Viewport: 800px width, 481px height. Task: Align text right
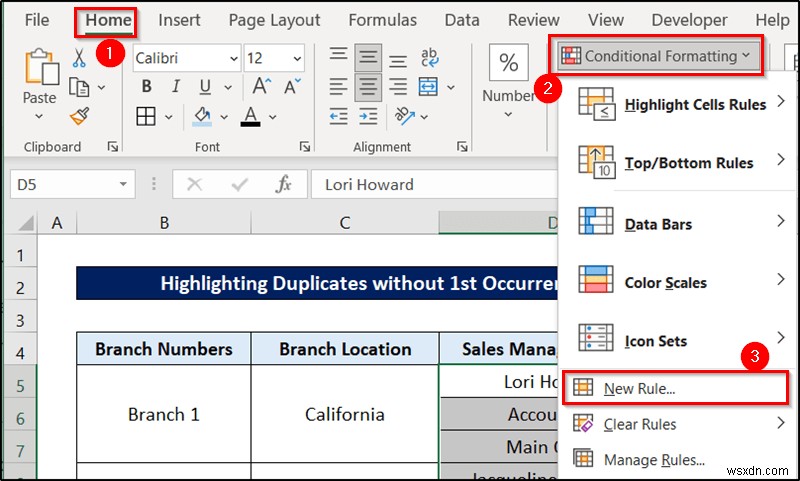(397, 87)
